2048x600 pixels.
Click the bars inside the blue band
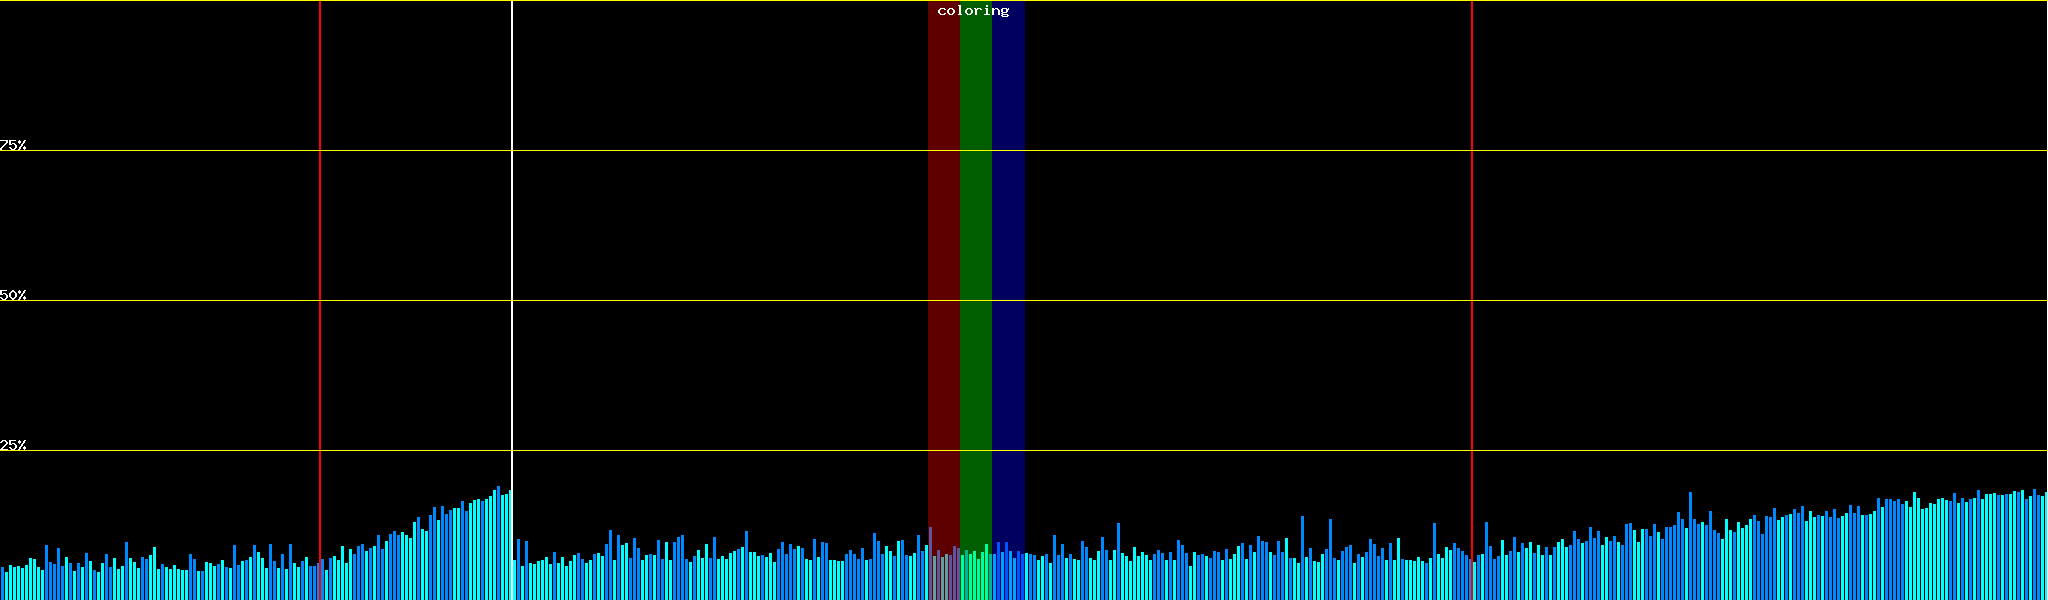pyautogui.click(x=1008, y=575)
